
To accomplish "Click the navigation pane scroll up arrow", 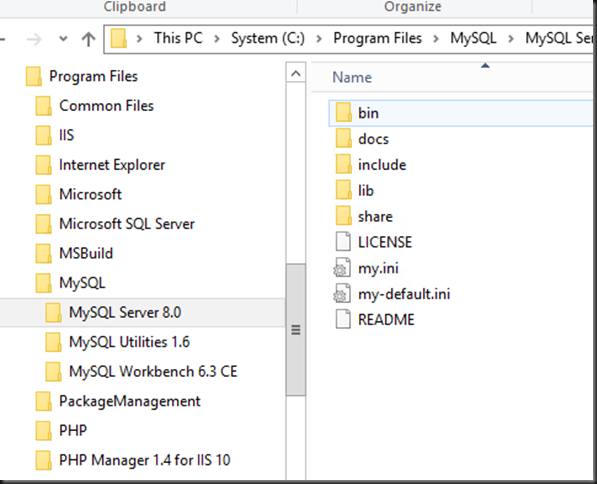I will point(296,73).
